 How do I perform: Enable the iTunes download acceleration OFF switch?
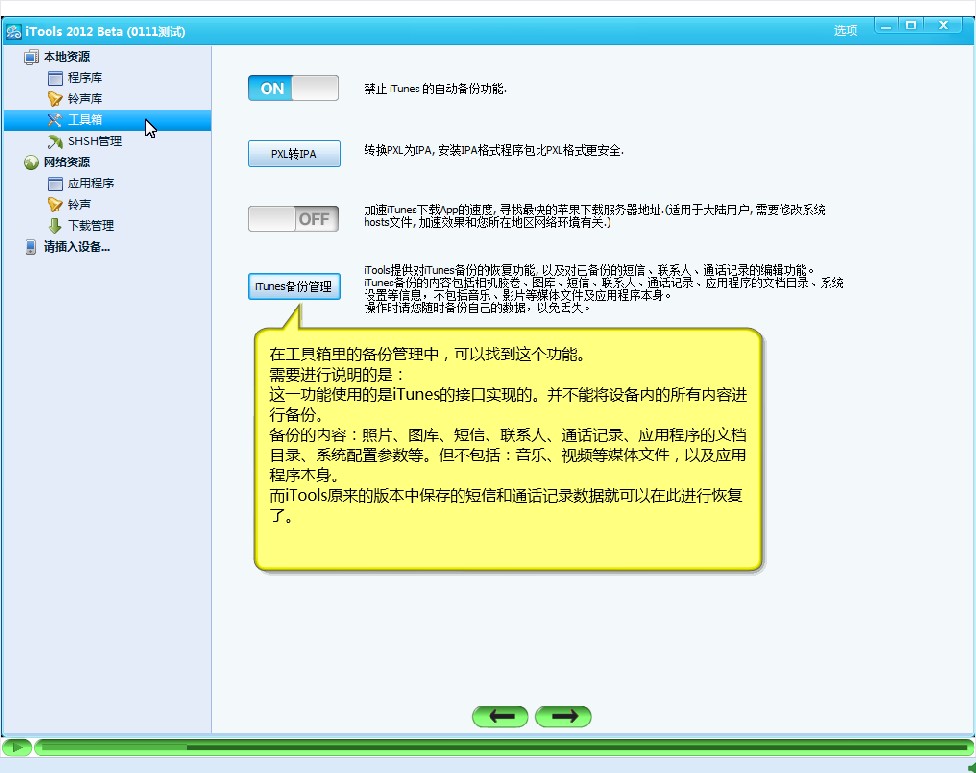(x=293, y=219)
